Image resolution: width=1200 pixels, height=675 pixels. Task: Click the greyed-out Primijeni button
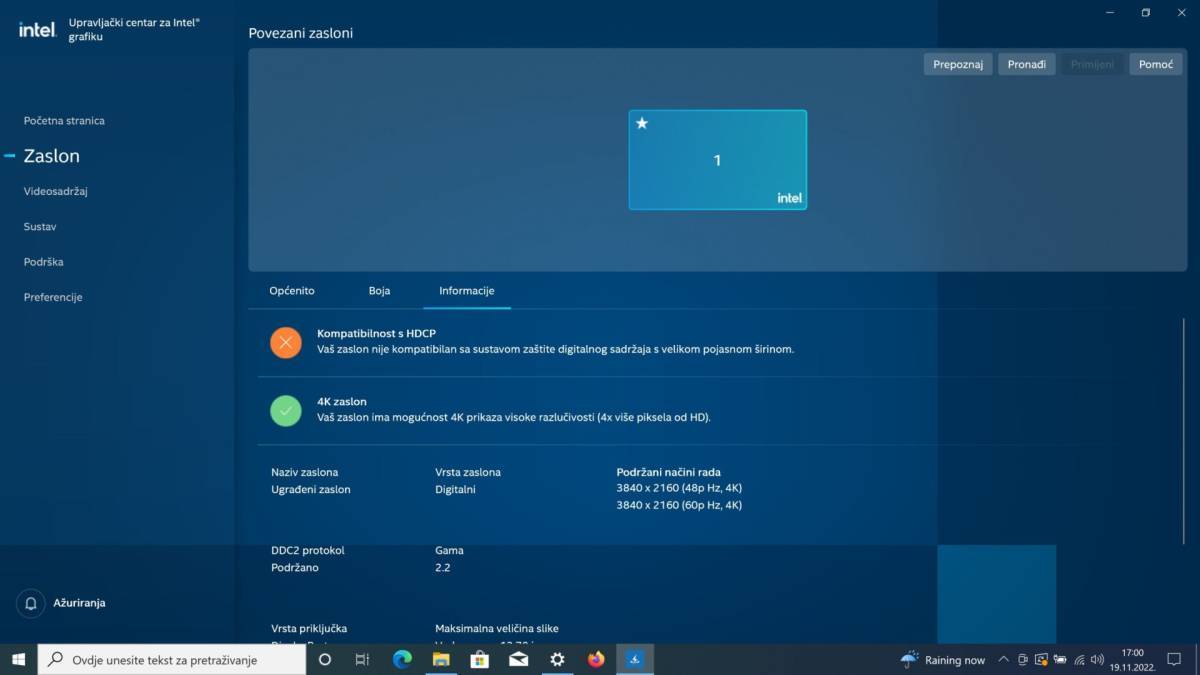pyautogui.click(x=1092, y=64)
